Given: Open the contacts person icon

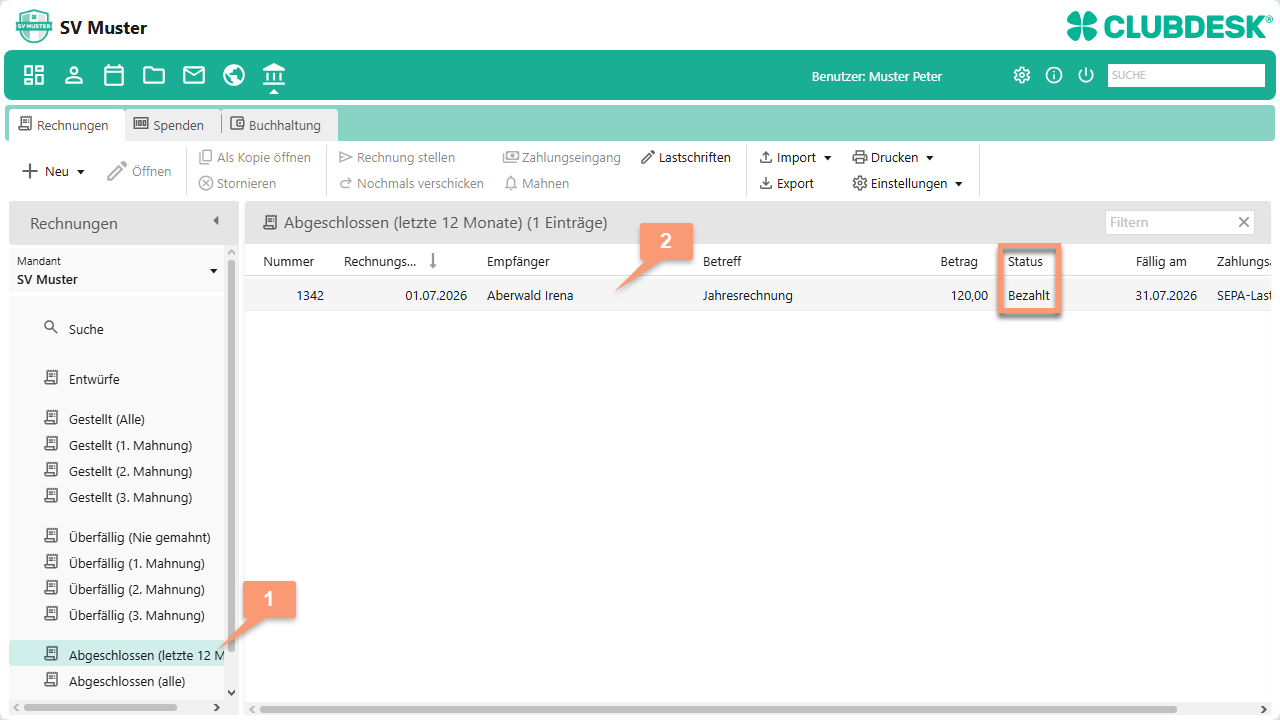Looking at the screenshot, I should [x=74, y=75].
